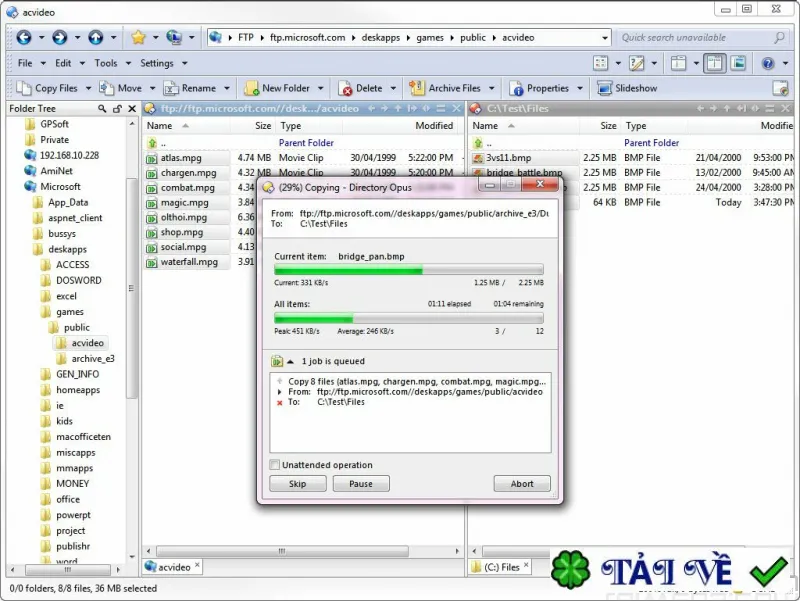Open the Favorites star icon
Image resolution: width=800 pixels, height=601 pixels.
coord(138,37)
